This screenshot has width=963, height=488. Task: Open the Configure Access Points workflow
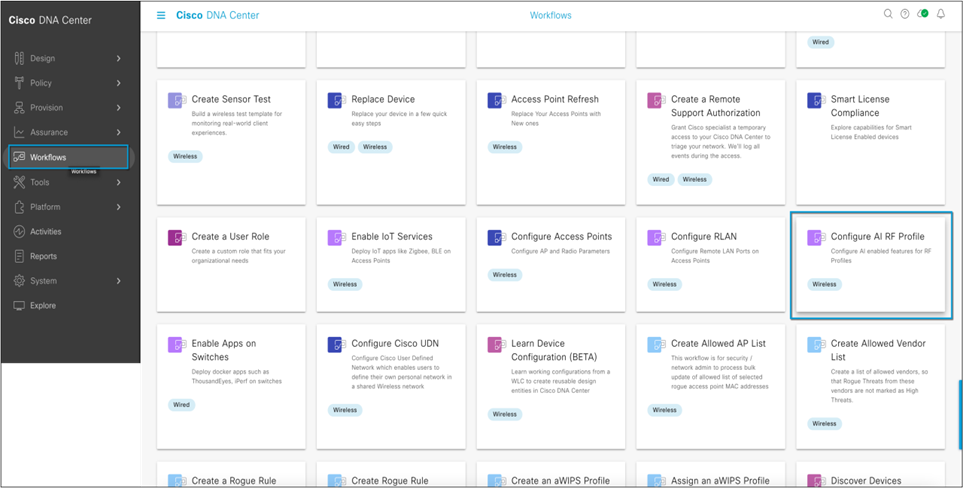[x=551, y=265]
